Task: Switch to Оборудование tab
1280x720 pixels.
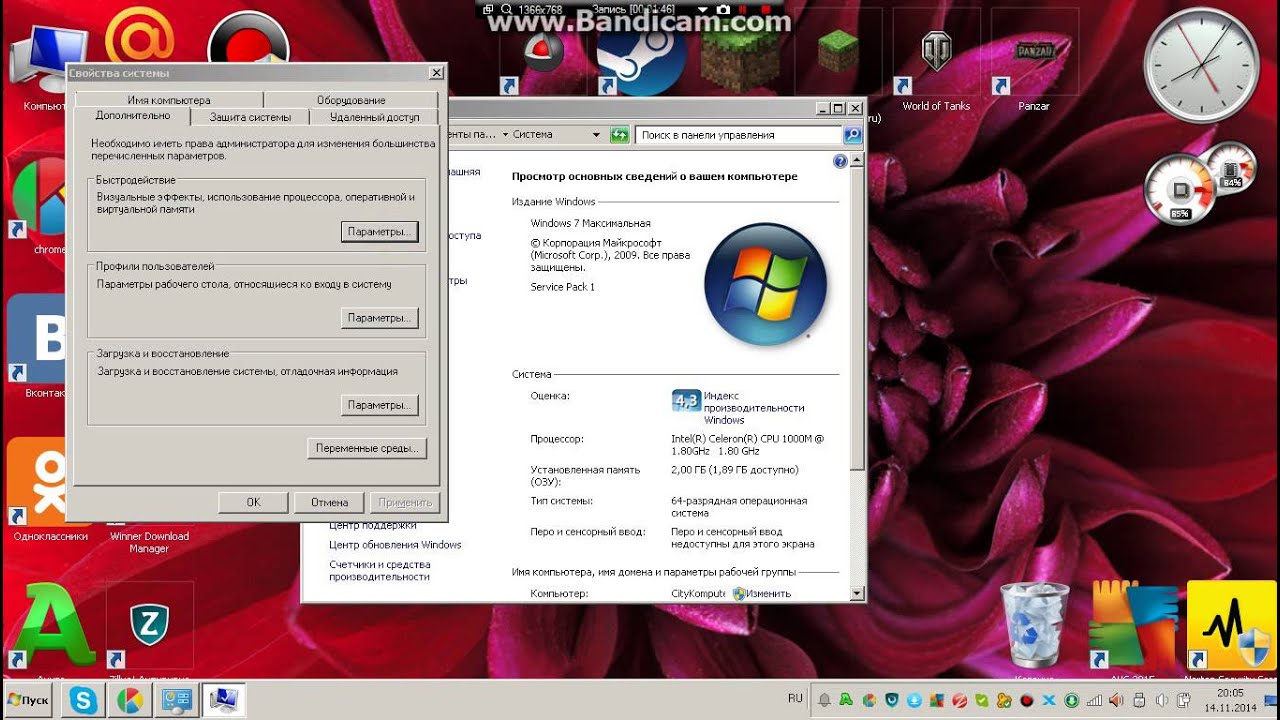Action: (x=351, y=100)
